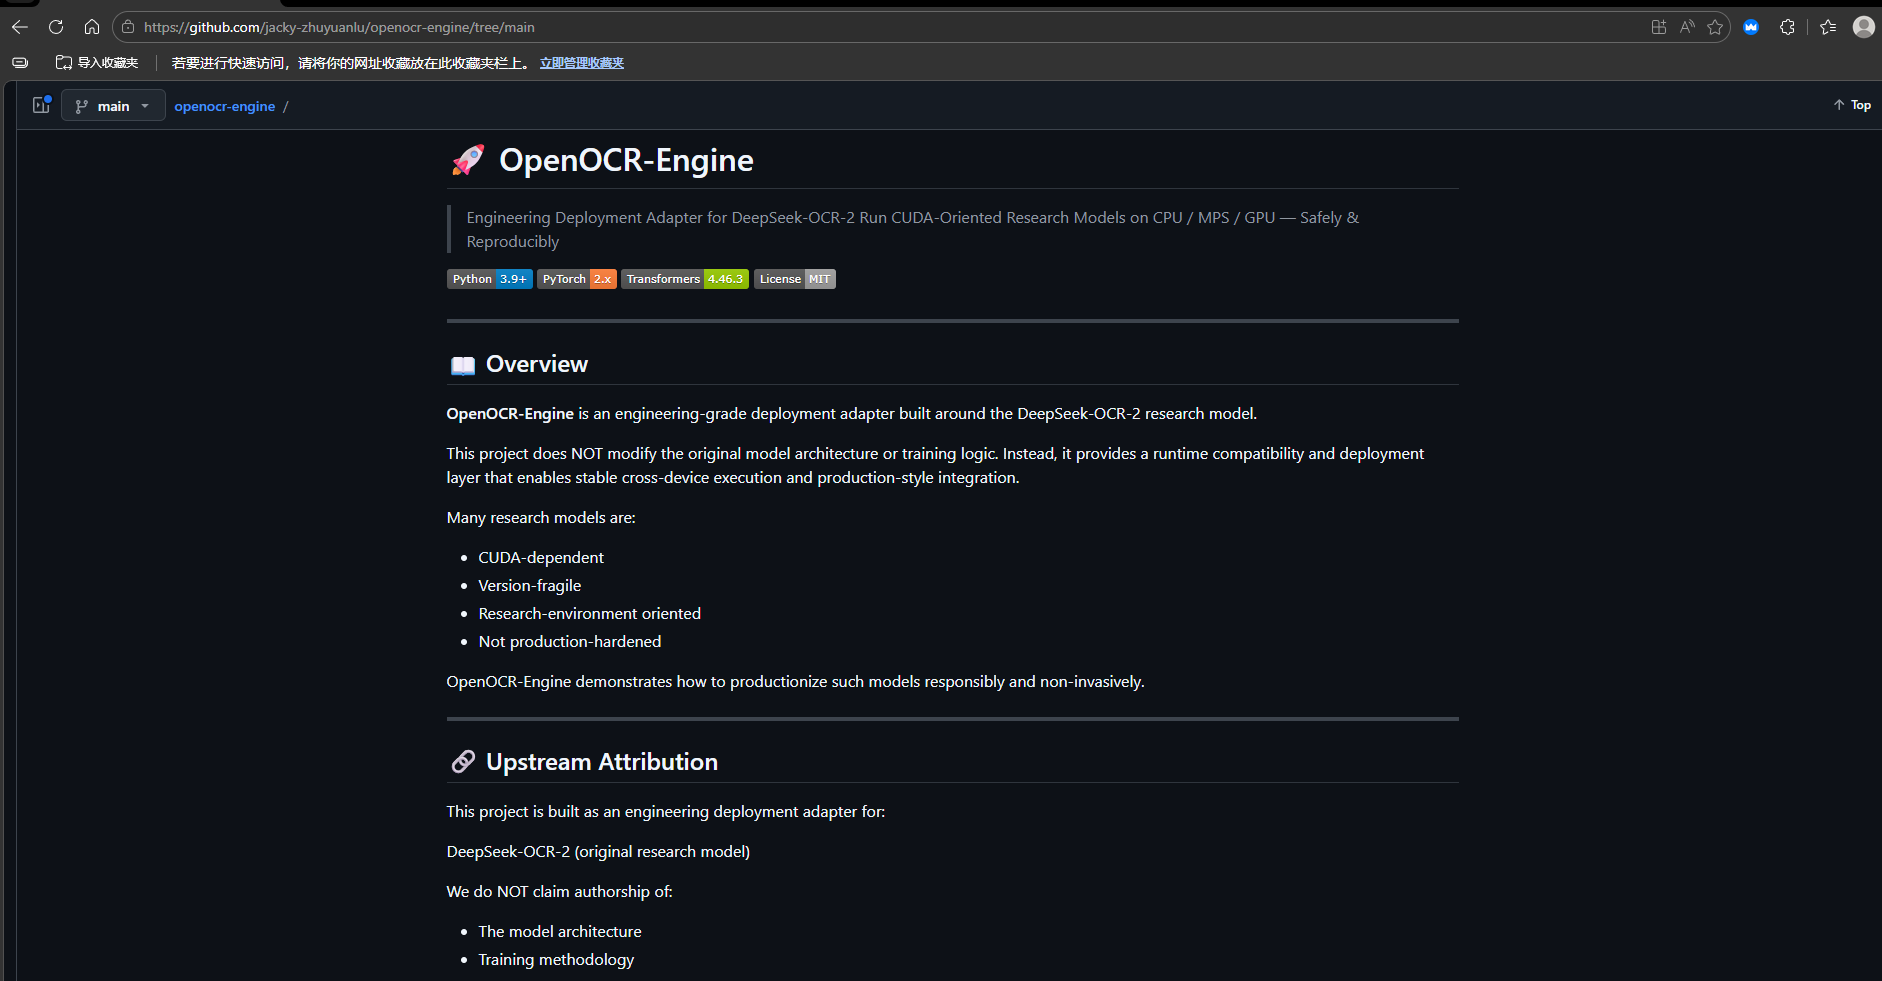This screenshot has width=1882, height=981.
Task: Click the 'CUDA-dependent' list item
Action: [x=541, y=557]
